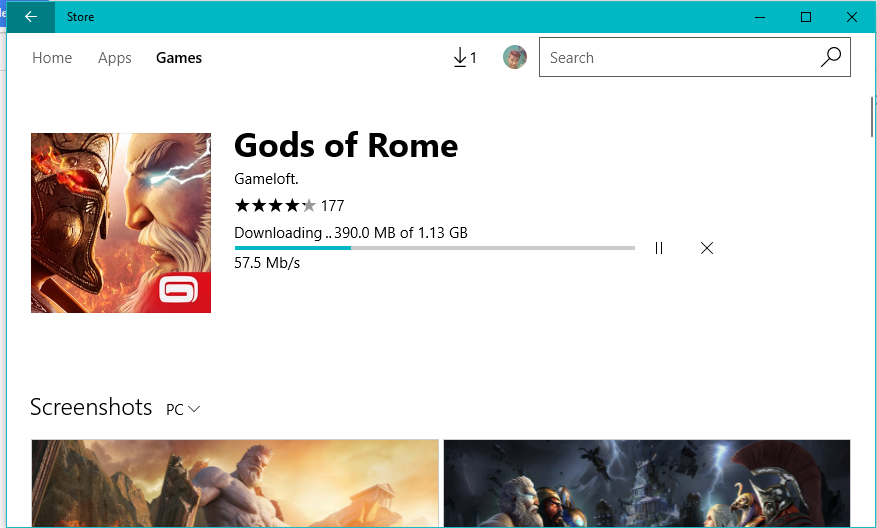
Task: Click the Downloading 390.0 MB of 1.13 GB text
Action: [x=351, y=233]
